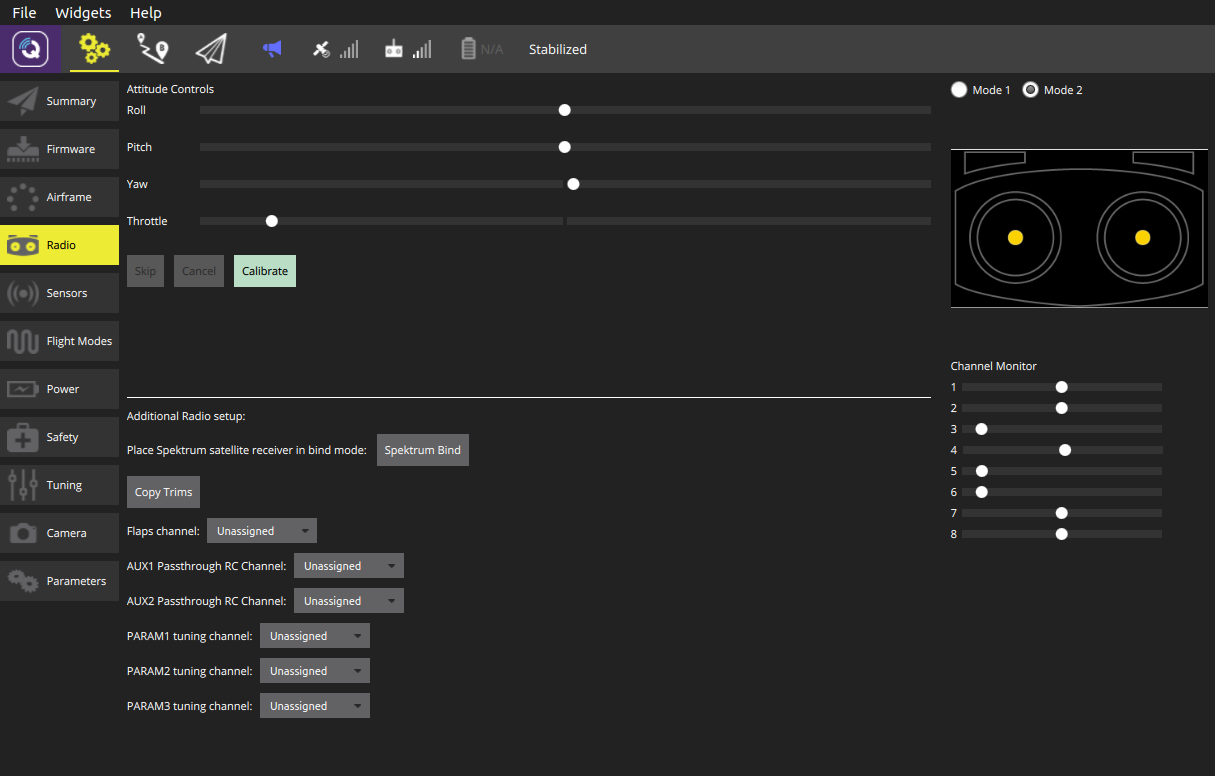Open AUX1 Passthrough RC Channel dropdown
This screenshot has height=776, width=1215.
point(349,566)
